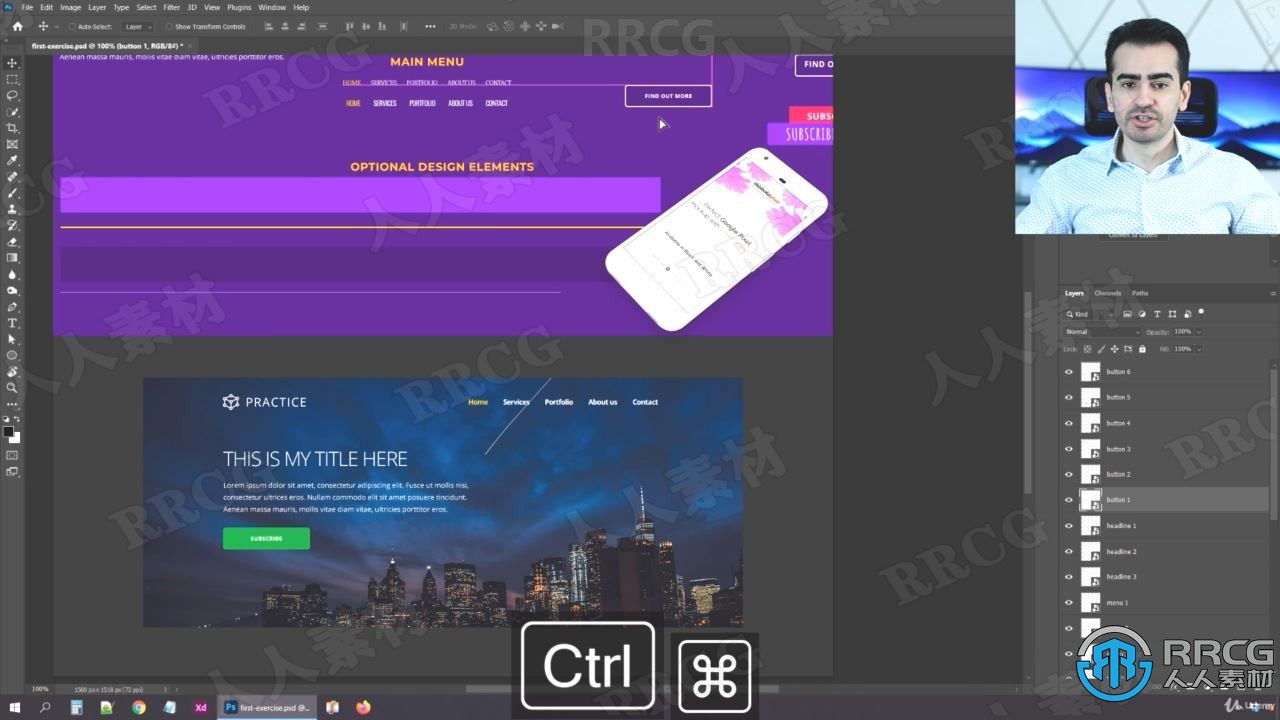Viewport: 1280px width, 720px height.
Task: Hide the headline 1 layer
Action: [1068, 526]
